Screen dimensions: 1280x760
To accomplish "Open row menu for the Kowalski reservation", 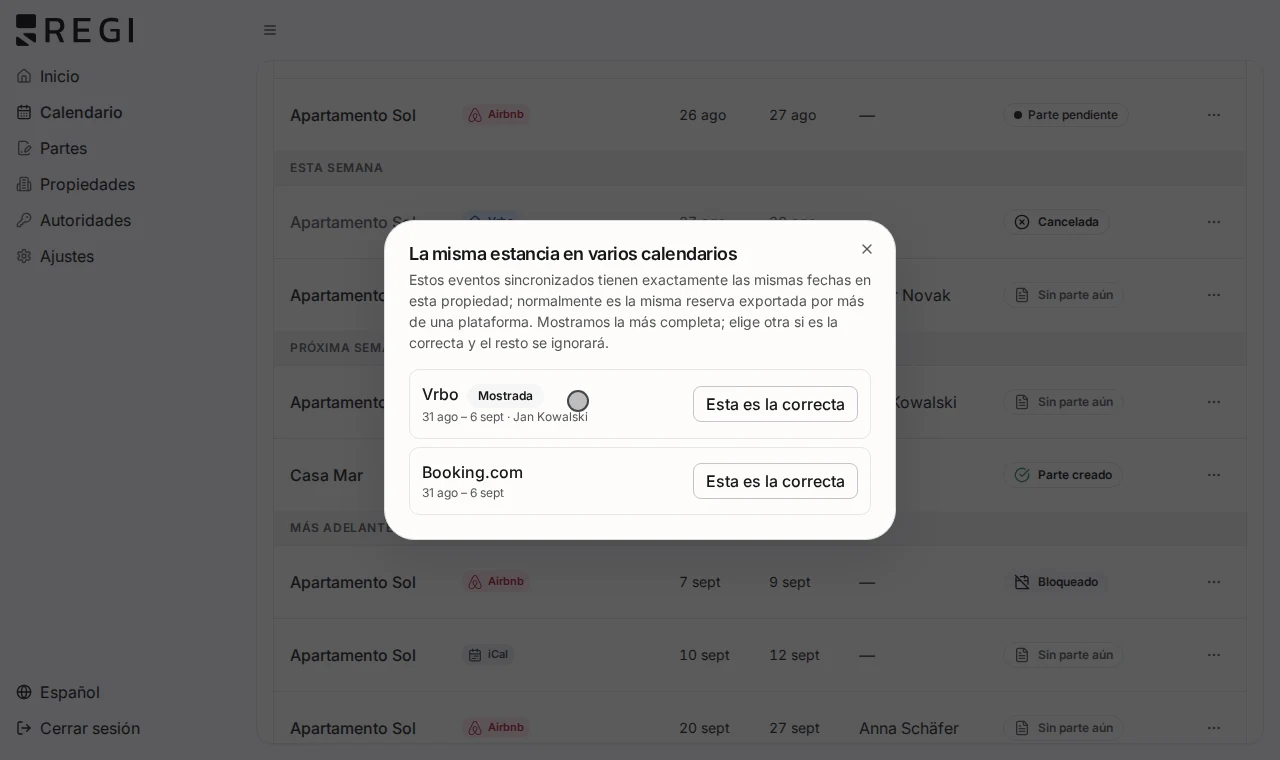I will (1214, 402).
